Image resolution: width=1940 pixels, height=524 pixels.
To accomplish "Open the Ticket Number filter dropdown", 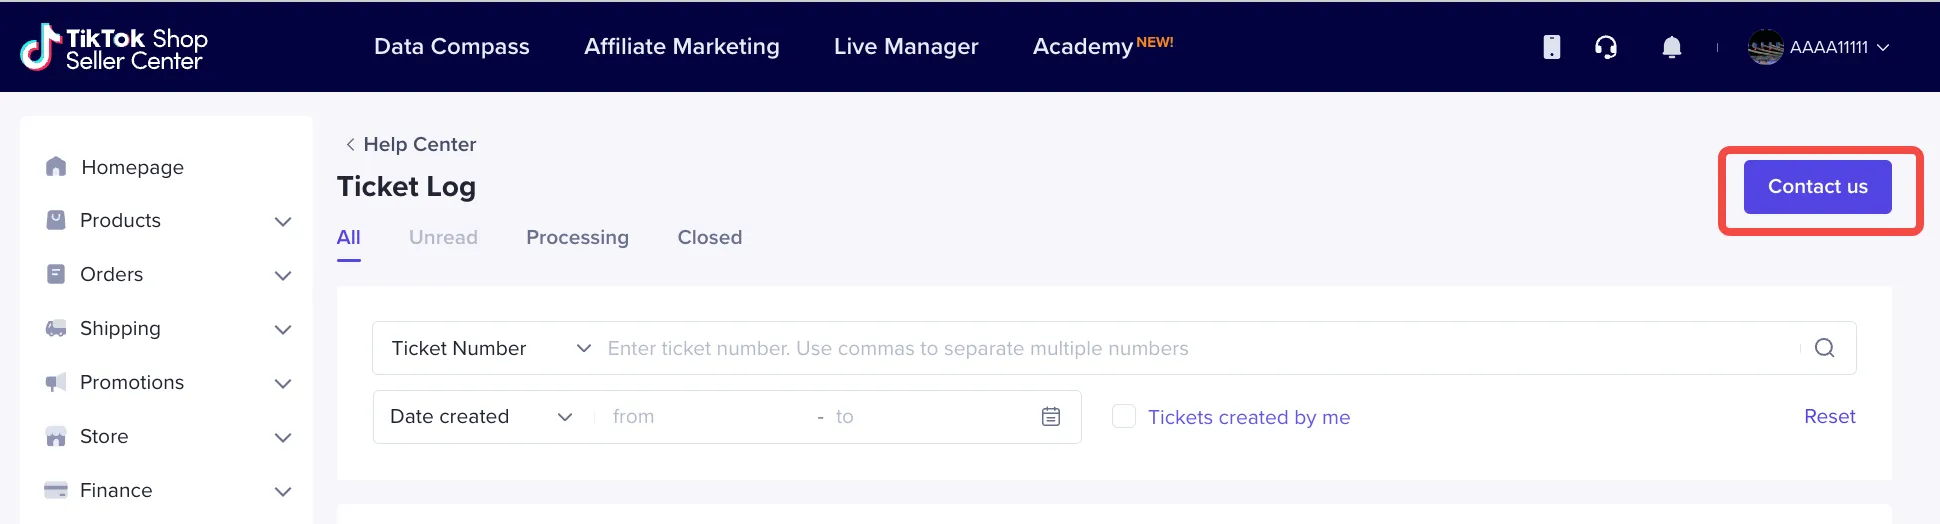I will click(490, 348).
